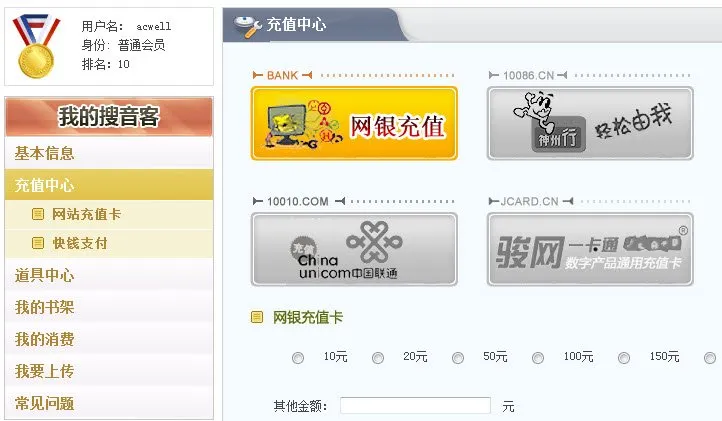Go to 我要上传 in the sidebar
Viewport: 722px width, 421px height.
[x=109, y=371]
